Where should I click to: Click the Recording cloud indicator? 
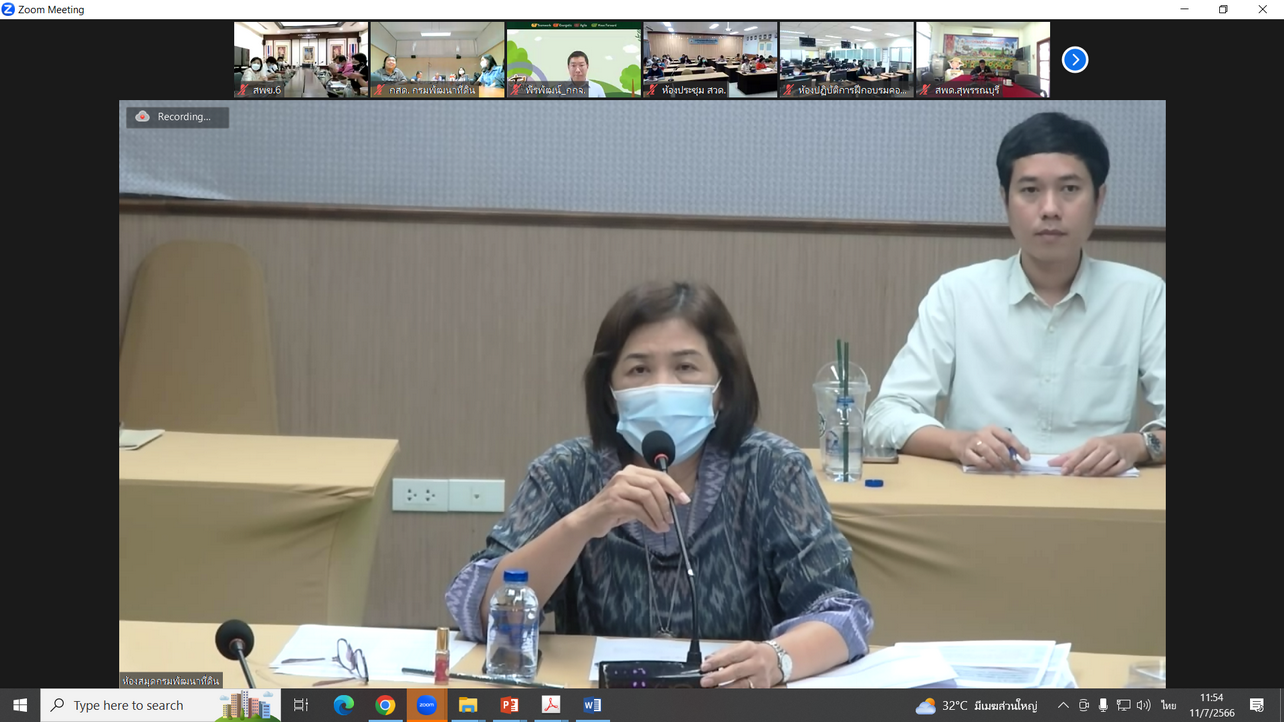tap(177, 117)
